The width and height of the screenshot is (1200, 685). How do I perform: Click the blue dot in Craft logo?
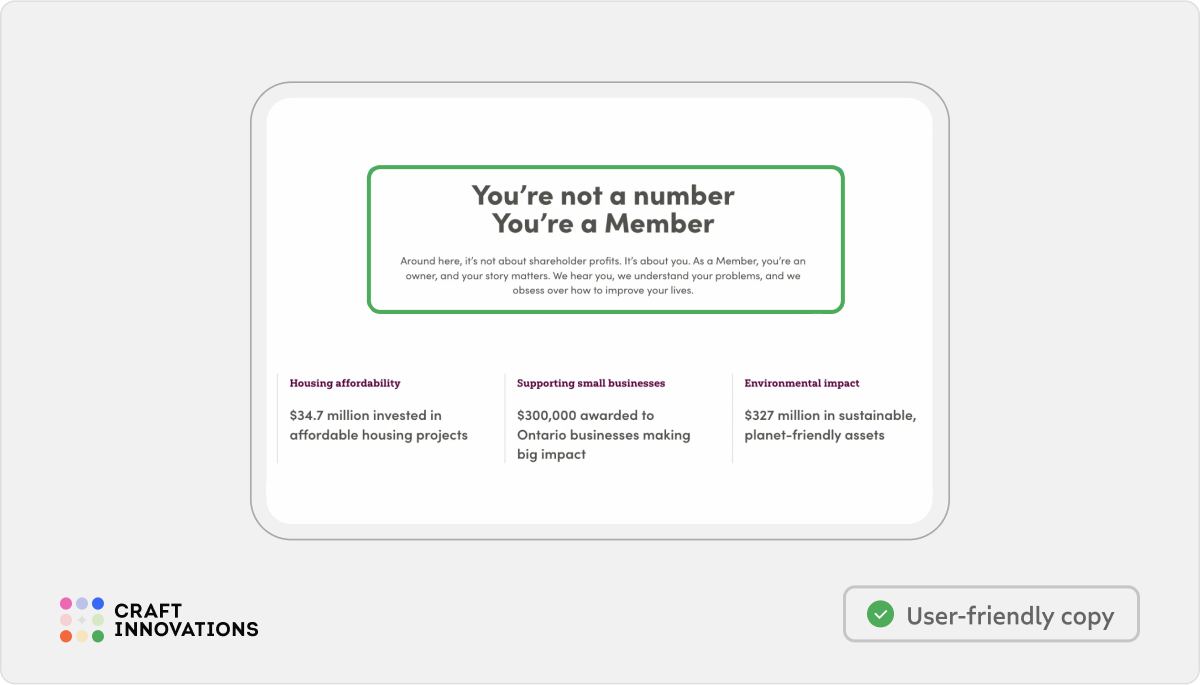click(98, 604)
